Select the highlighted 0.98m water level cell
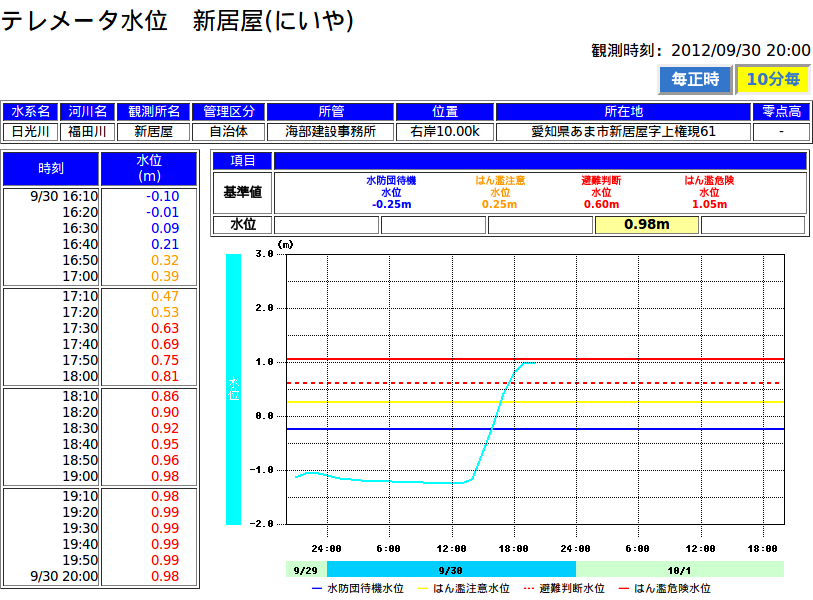Image resolution: width=813 pixels, height=600 pixels. [646, 224]
